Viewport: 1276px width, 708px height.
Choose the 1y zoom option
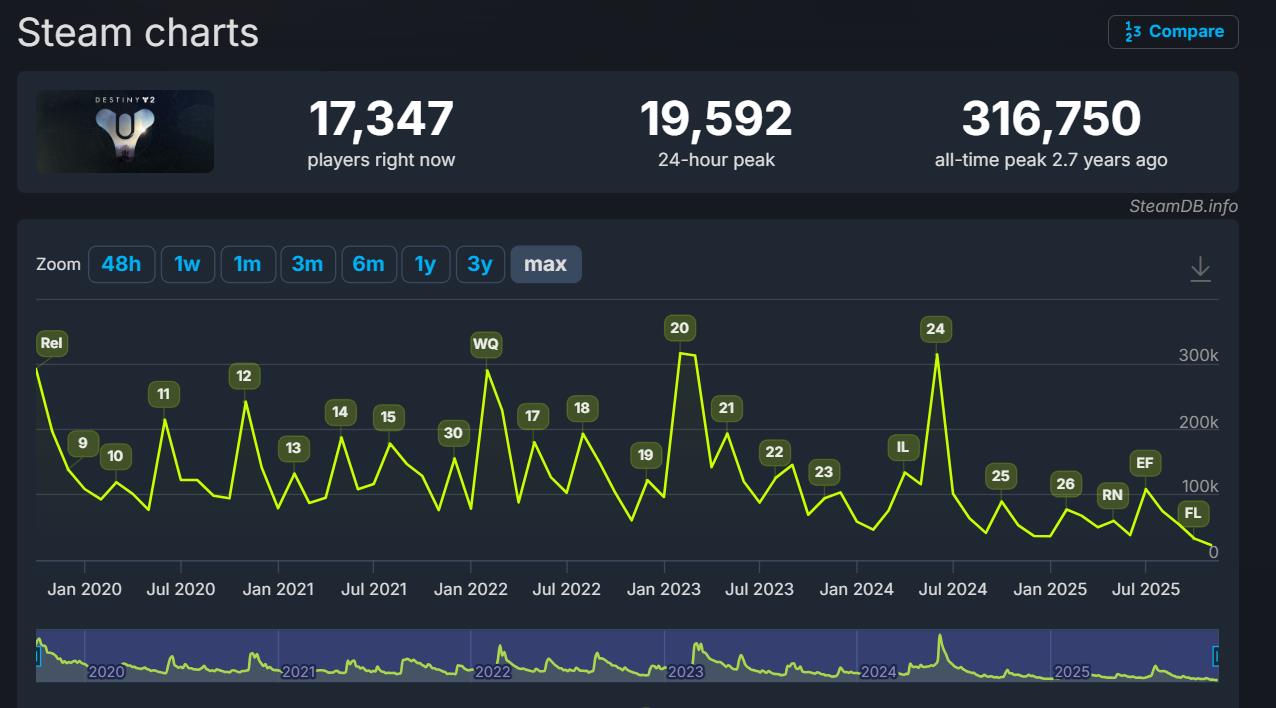click(x=425, y=265)
